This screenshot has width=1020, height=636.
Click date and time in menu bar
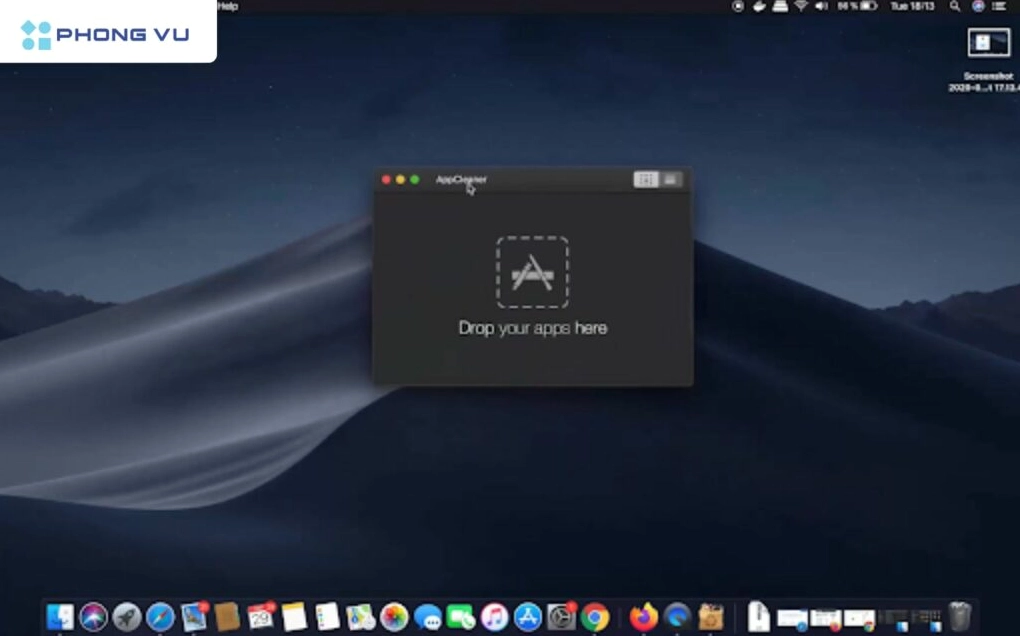coord(912,7)
